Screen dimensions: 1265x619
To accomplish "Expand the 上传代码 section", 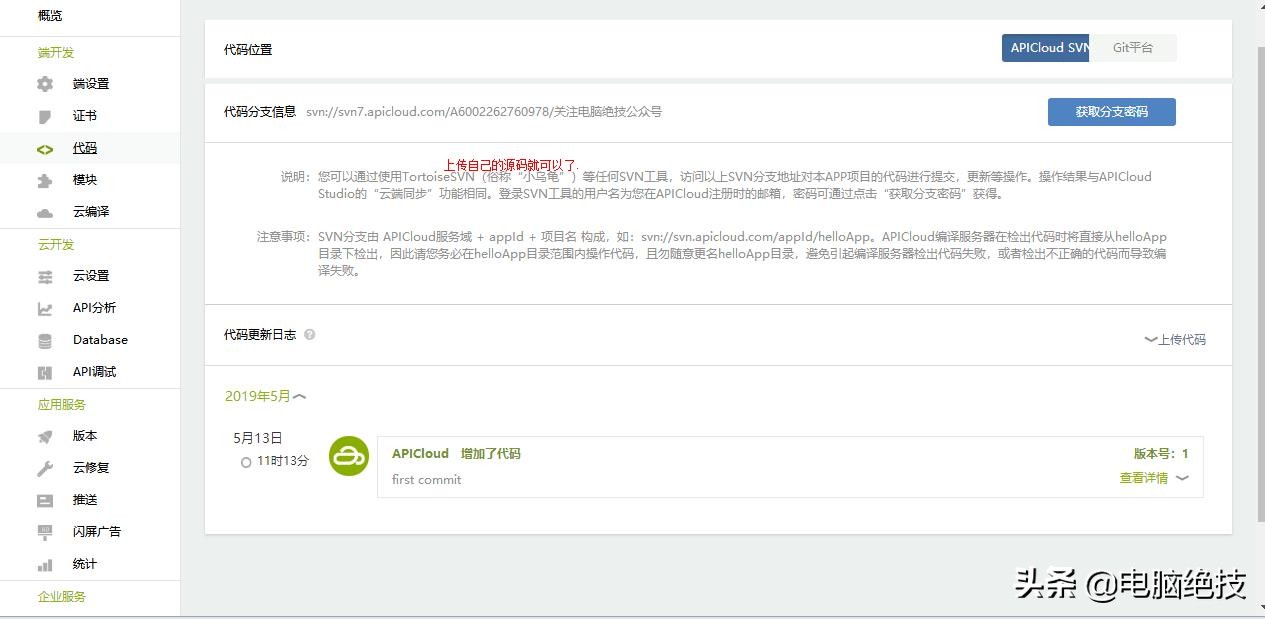I will click(x=1175, y=340).
